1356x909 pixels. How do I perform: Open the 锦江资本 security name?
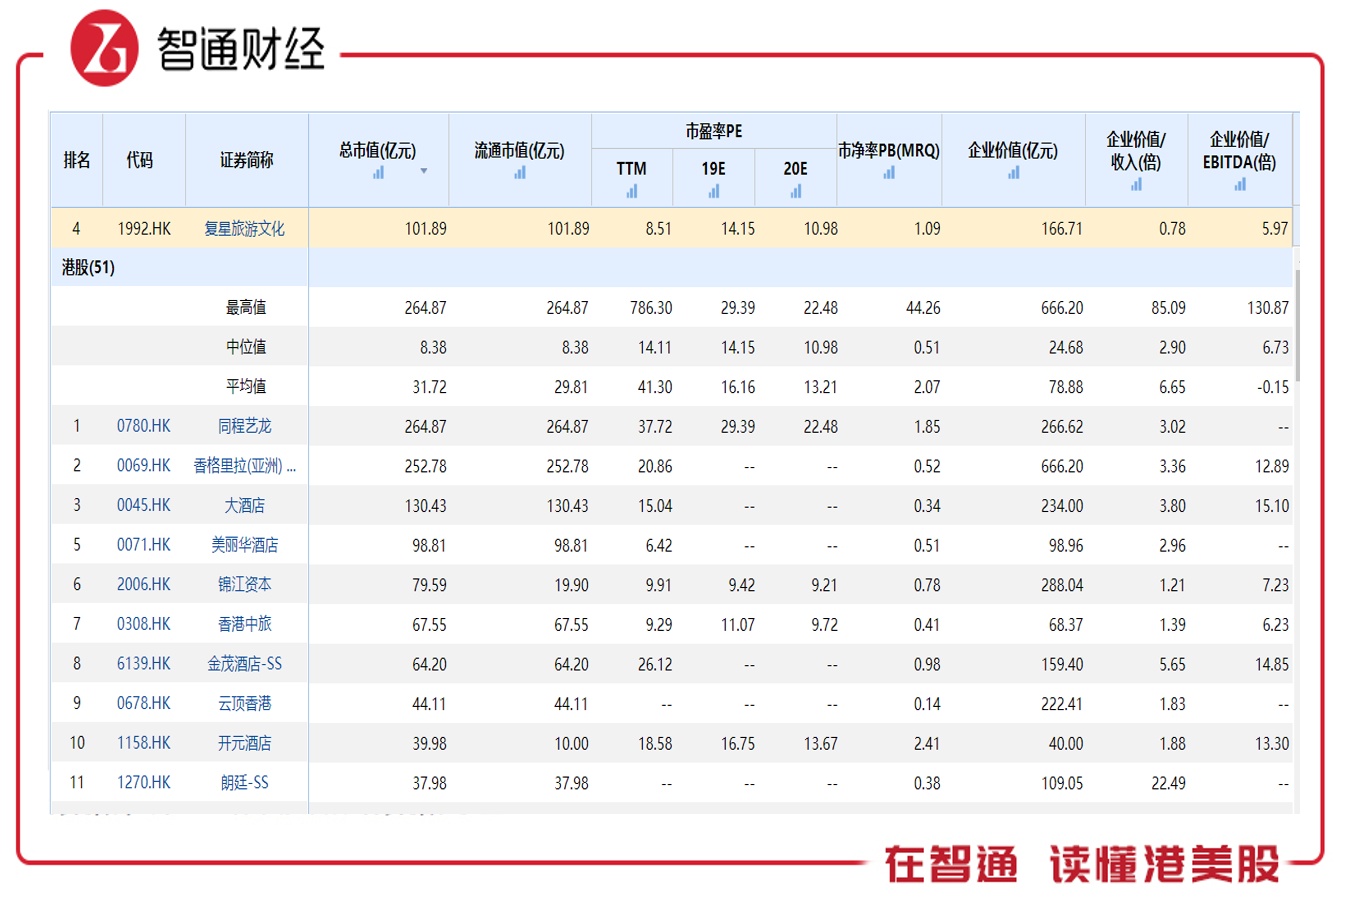pyautogui.click(x=245, y=585)
